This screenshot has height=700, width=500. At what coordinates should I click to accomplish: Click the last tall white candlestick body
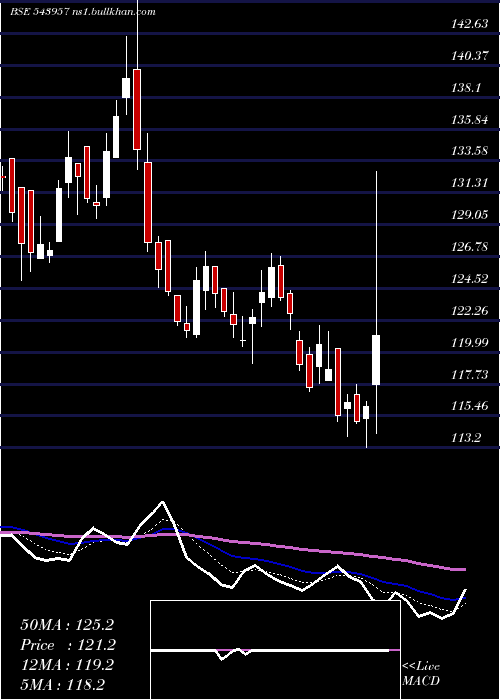click(x=376, y=360)
